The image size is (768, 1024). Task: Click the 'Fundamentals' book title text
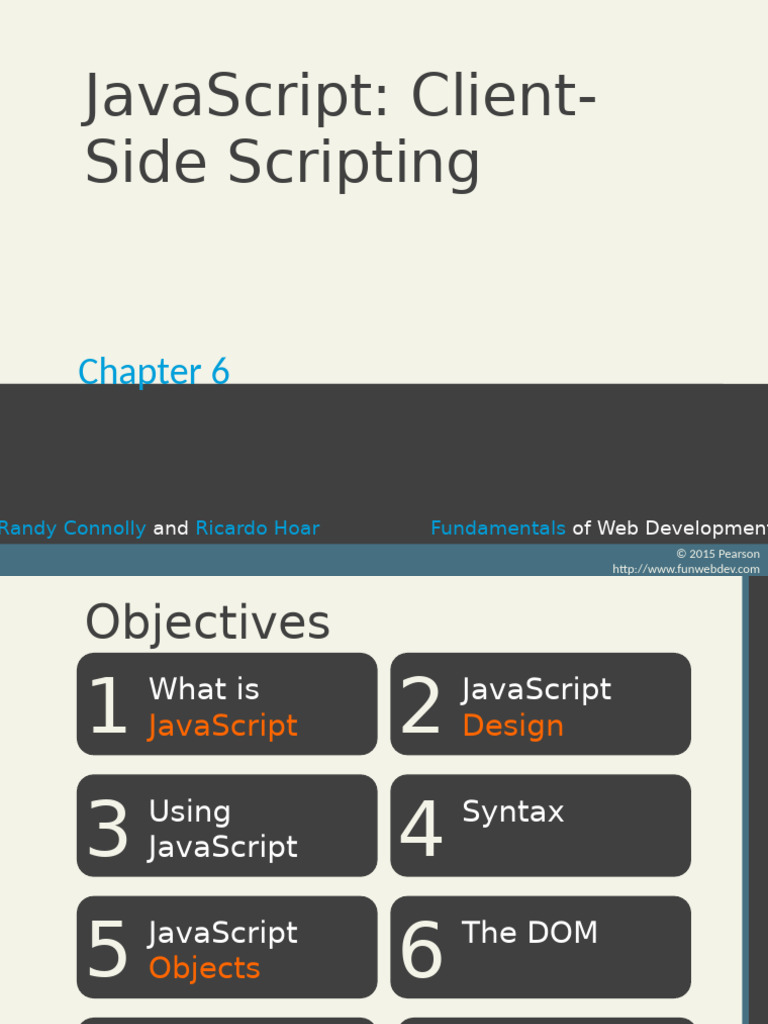498,528
